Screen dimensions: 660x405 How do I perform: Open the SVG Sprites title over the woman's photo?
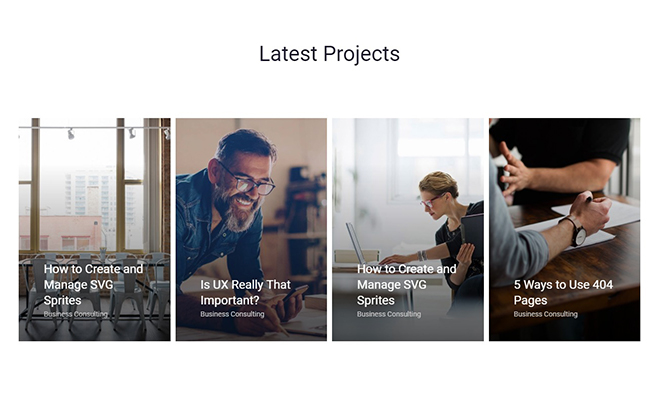407,285
